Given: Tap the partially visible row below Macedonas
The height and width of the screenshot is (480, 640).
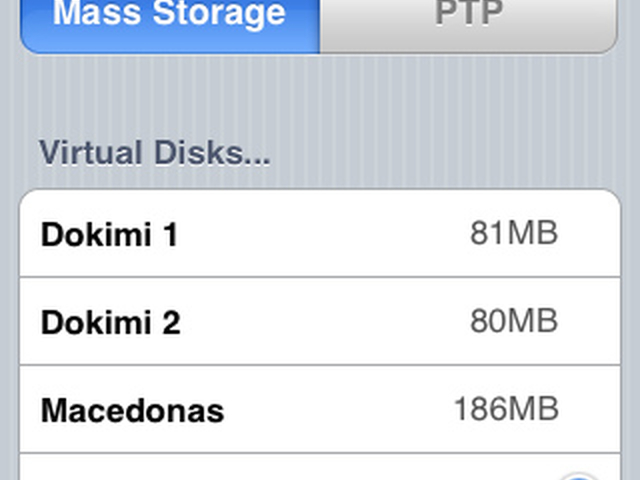Looking at the screenshot, I should click(x=300, y=470).
